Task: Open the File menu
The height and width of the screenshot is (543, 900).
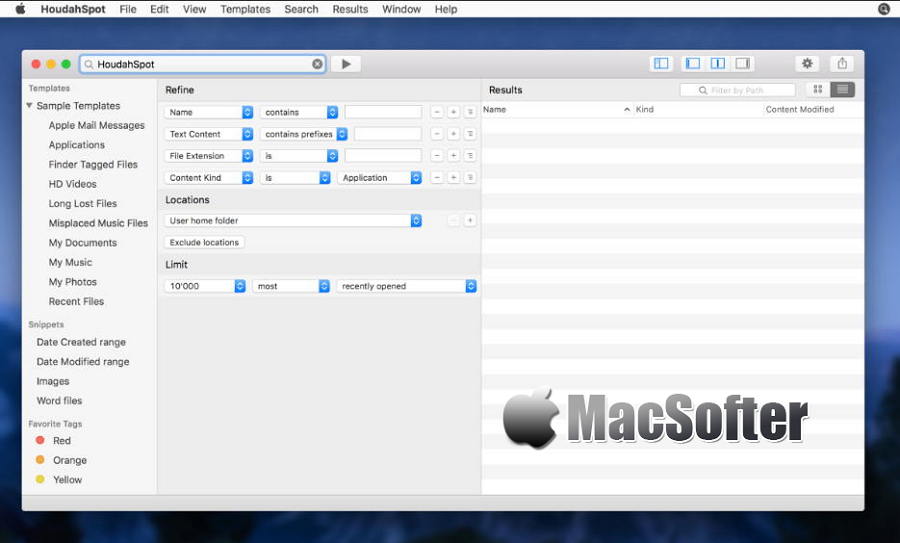Action: pyautogui.click(x=128, y=9)
